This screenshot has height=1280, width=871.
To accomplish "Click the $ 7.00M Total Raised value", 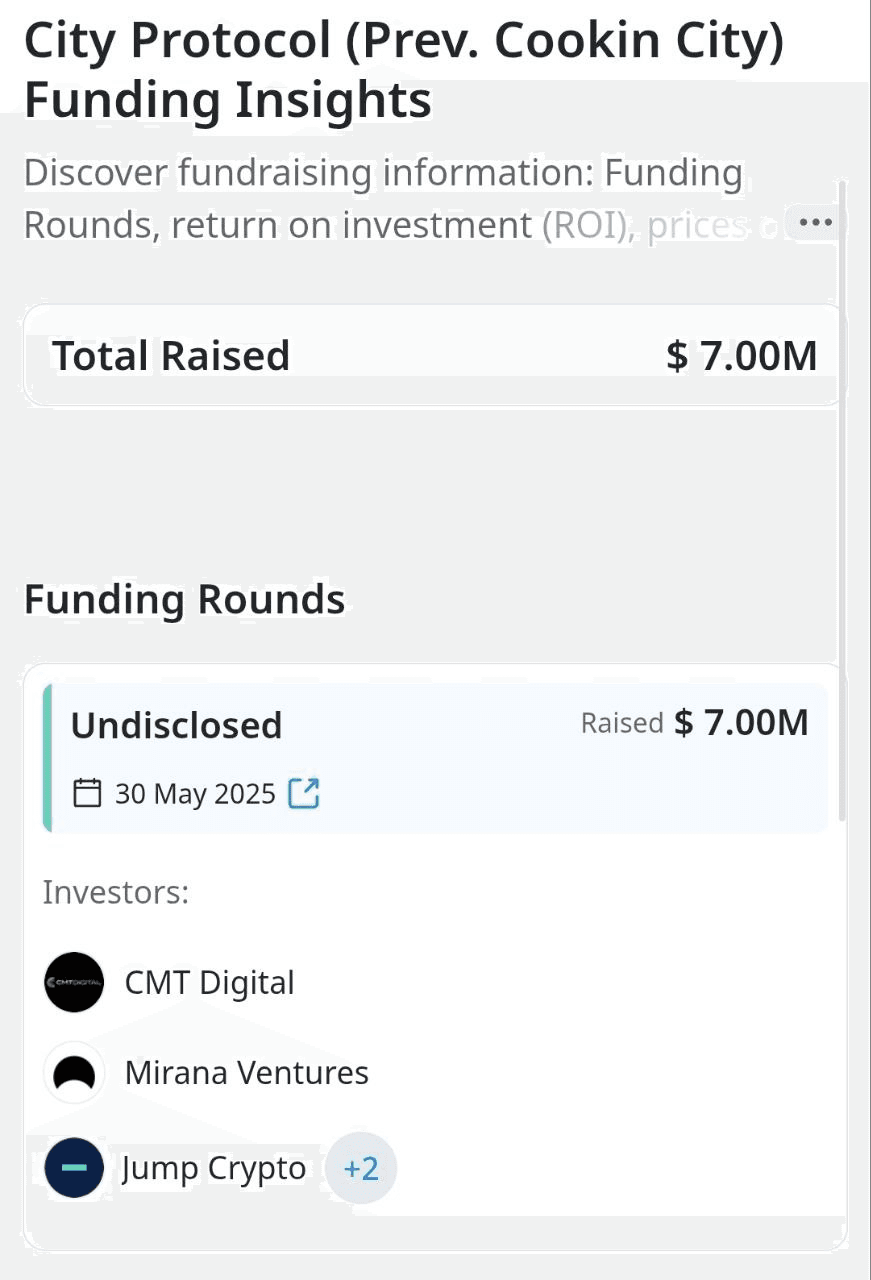I will (741, 356).
